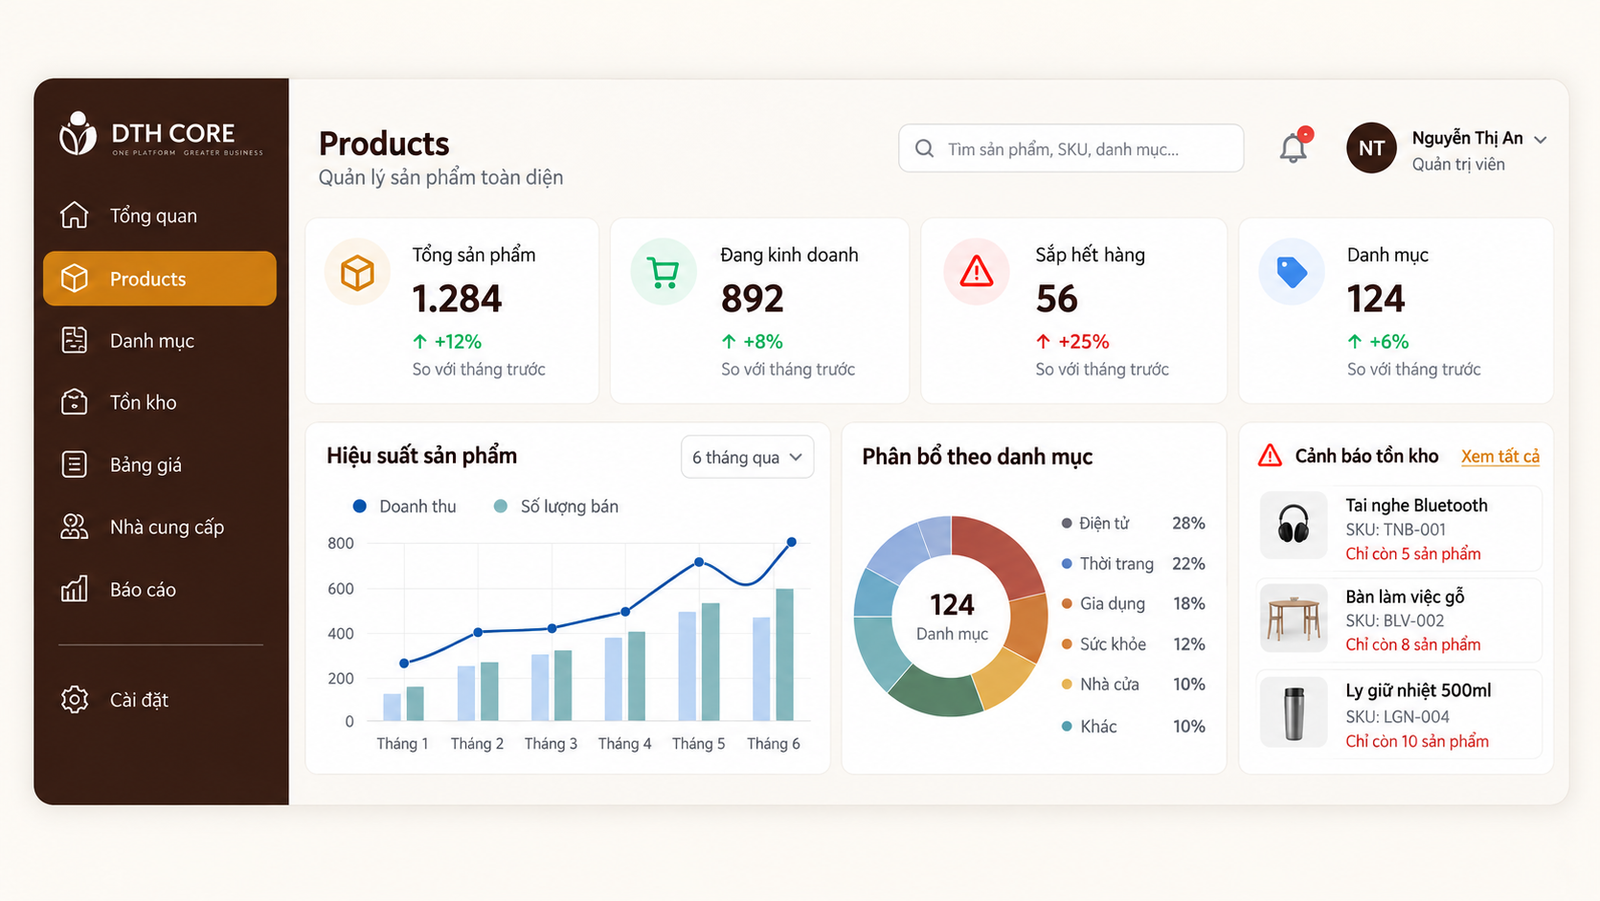Click the Quản trị viên role label
This screenshot has height=901, width=1600.
[x=1458, y=164]
